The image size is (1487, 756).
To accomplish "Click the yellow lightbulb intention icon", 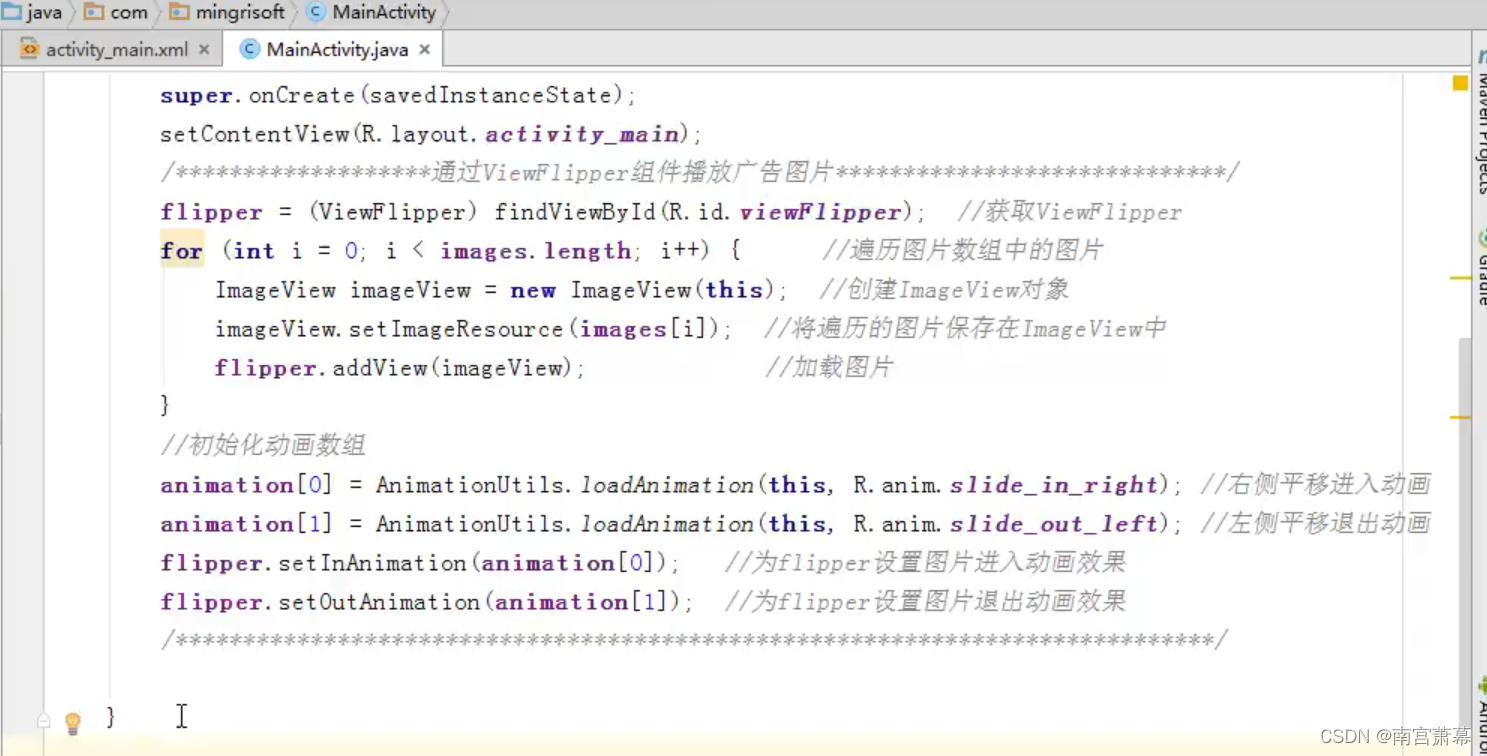I will (72, 722).
